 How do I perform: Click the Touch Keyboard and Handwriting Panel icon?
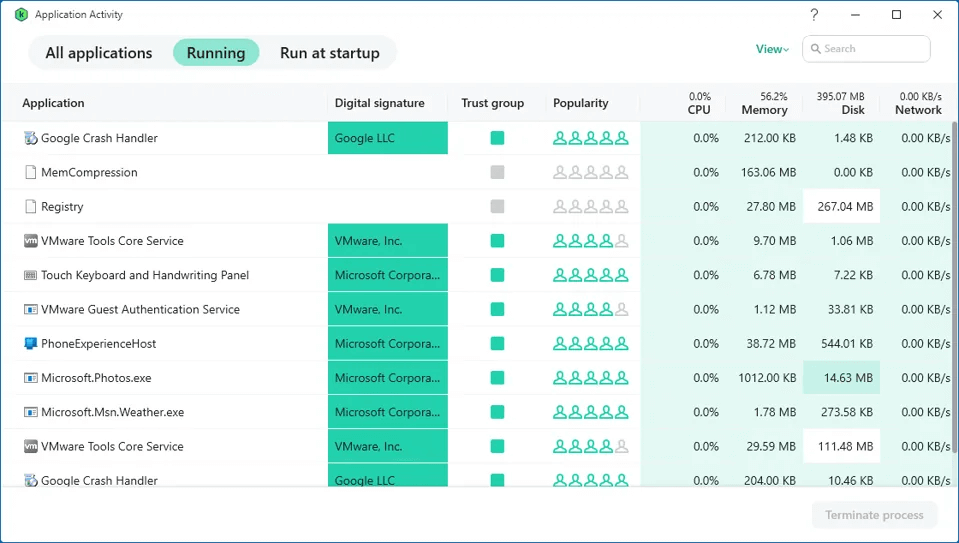pos(30,275)
